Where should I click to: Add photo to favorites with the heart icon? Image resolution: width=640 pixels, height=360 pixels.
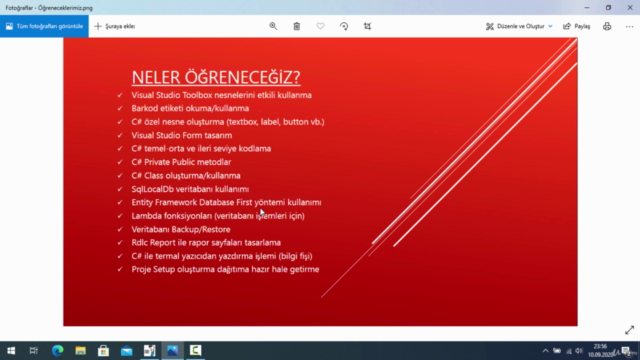point(320,26)
